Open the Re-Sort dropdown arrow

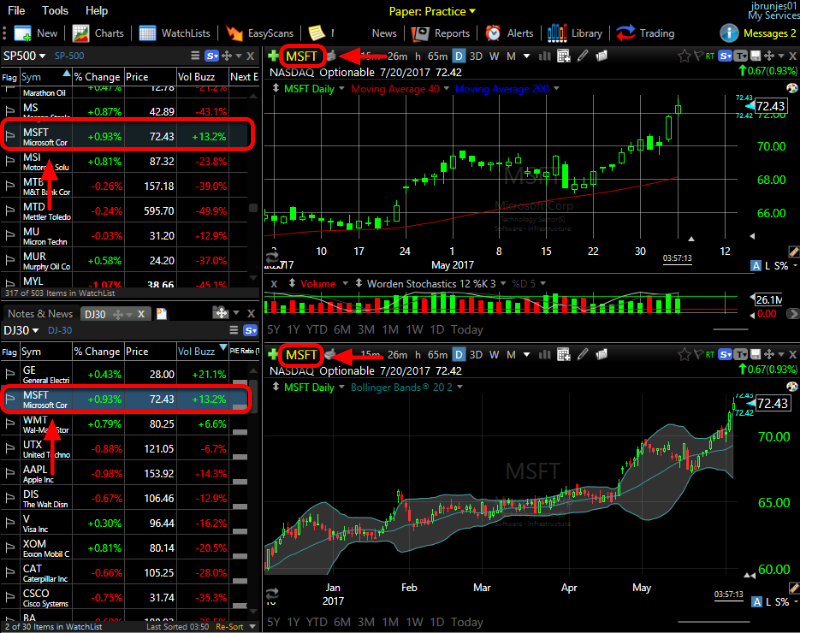coord(253,627)
